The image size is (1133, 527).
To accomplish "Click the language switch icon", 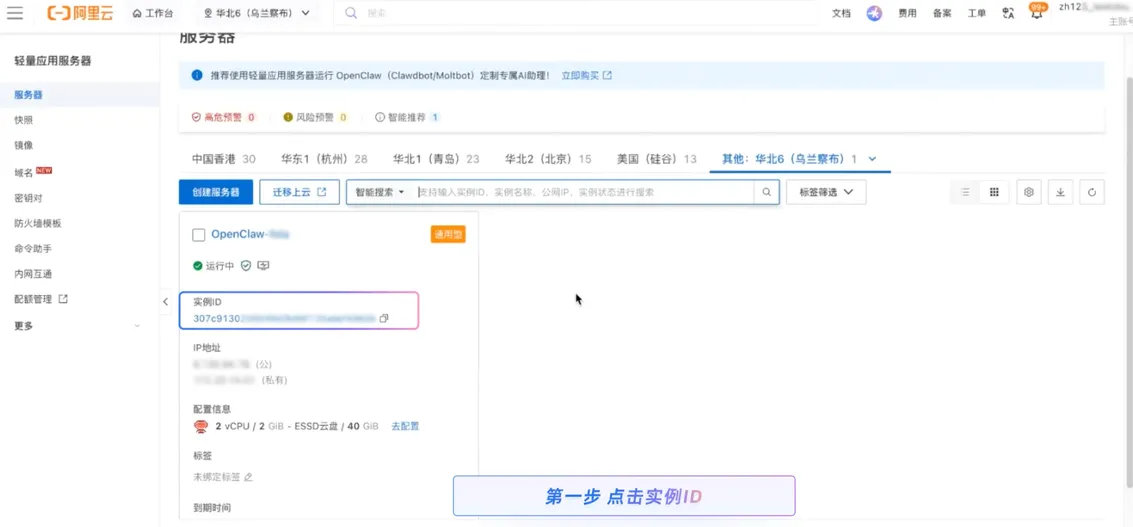I will (x=1009, y=13).
